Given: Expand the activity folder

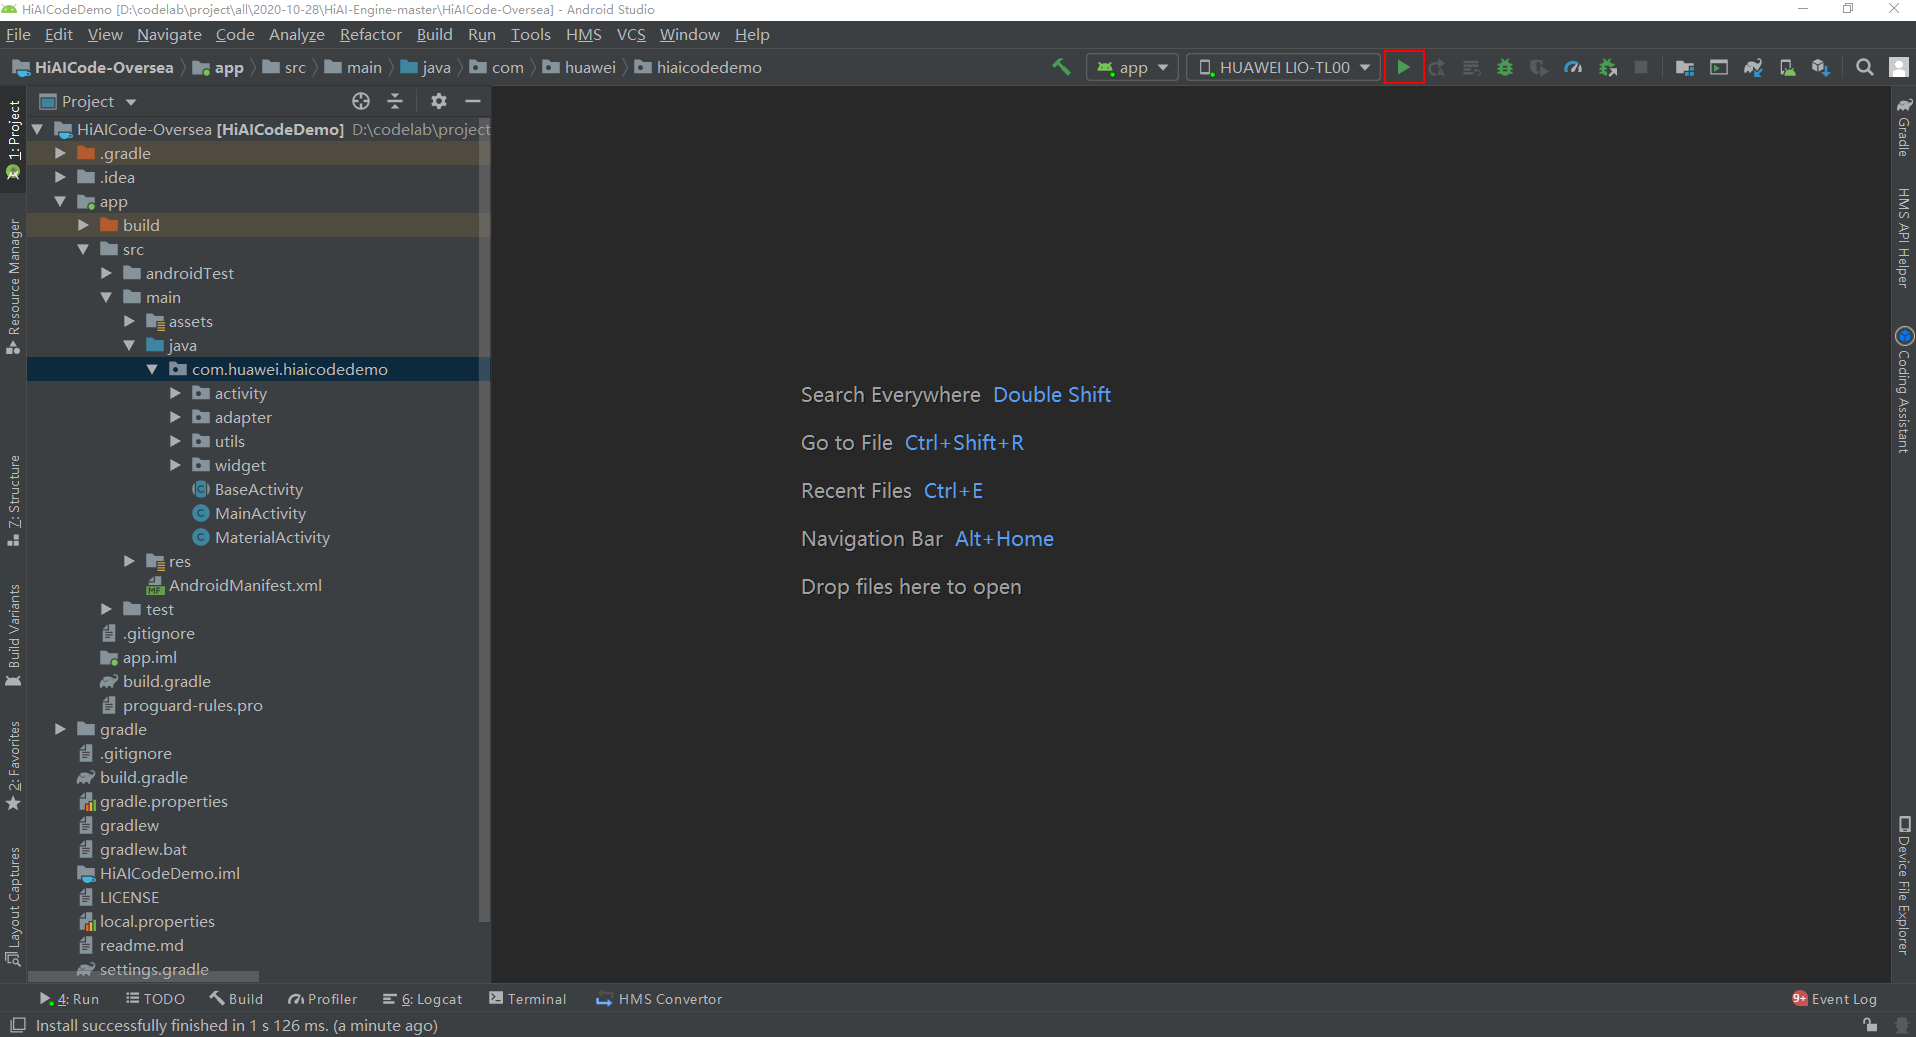Looking at the screenshot, I should pos(176,393).
